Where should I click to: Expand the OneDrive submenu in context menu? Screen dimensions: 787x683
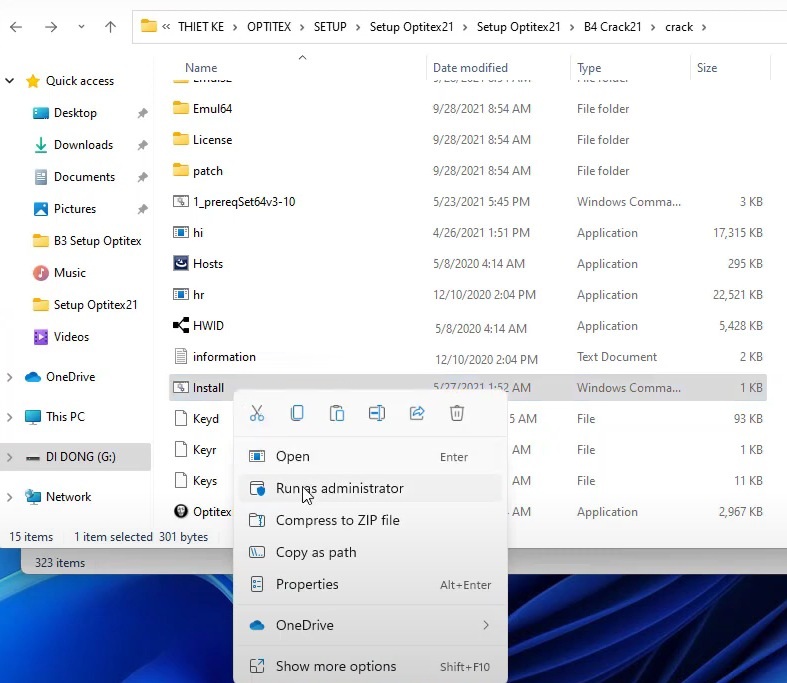(x=486, y=625)
